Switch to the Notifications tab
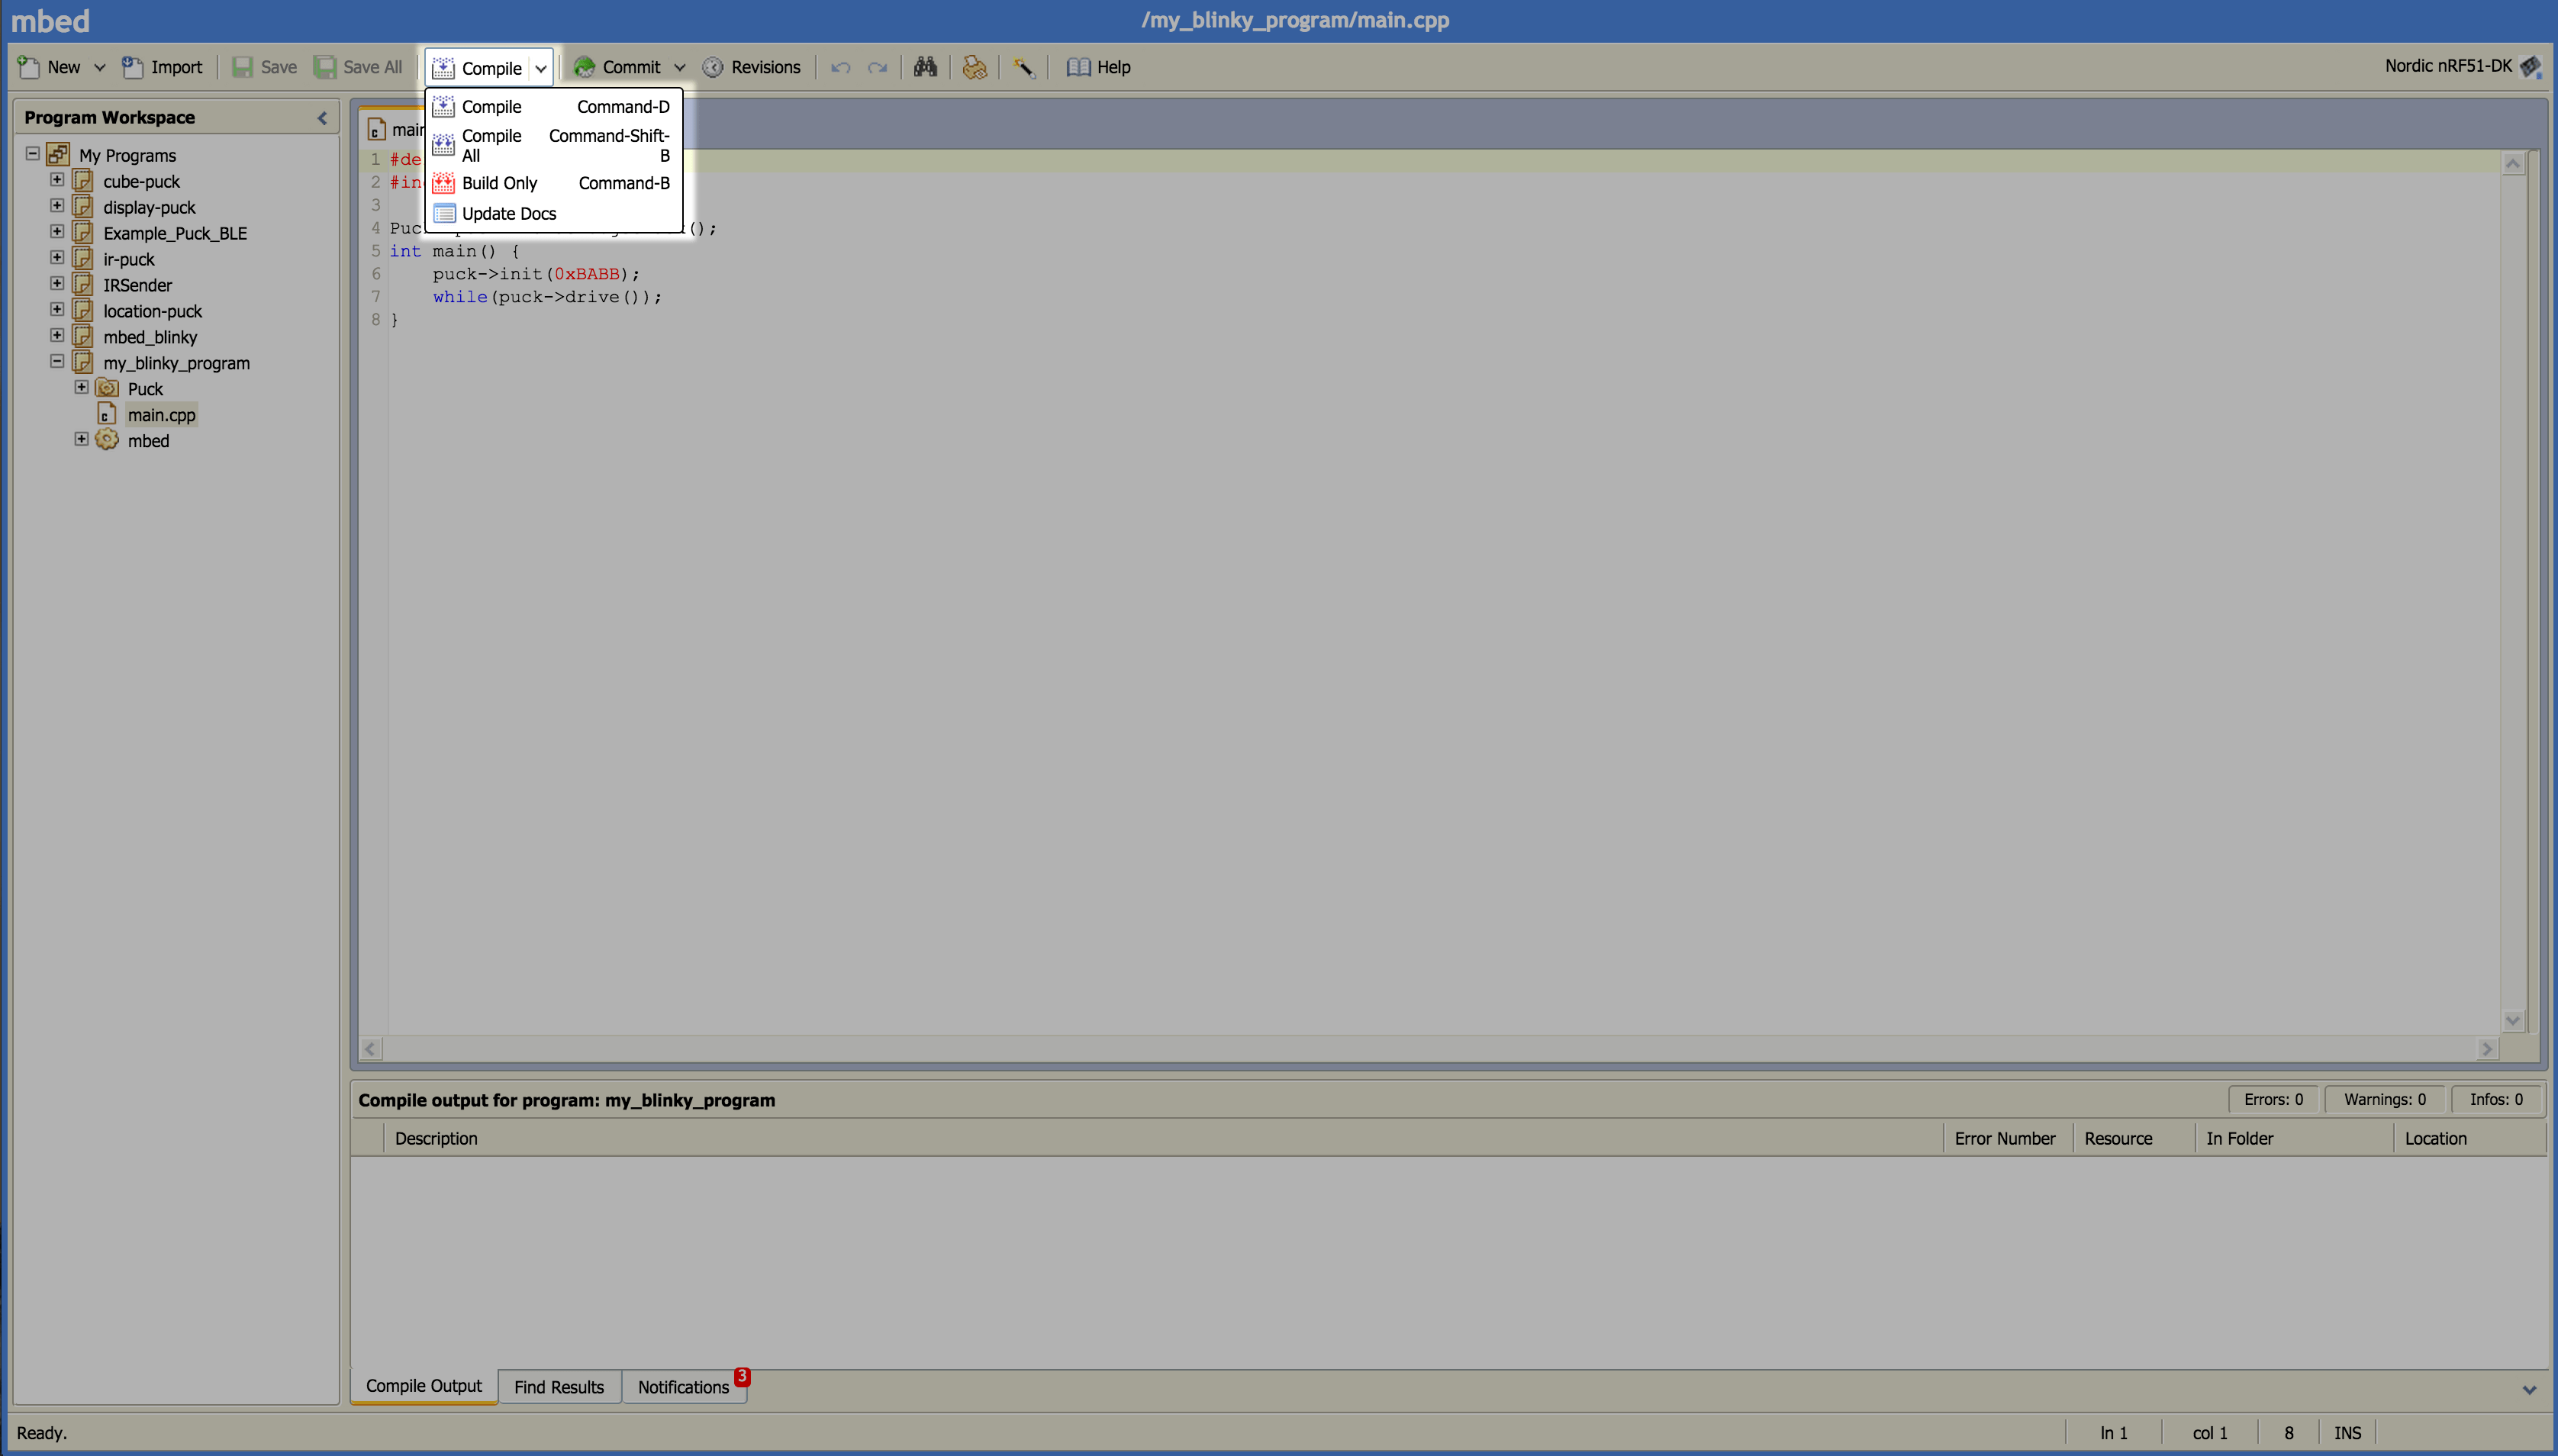2558x1456 pixels. click(683, 1387)
